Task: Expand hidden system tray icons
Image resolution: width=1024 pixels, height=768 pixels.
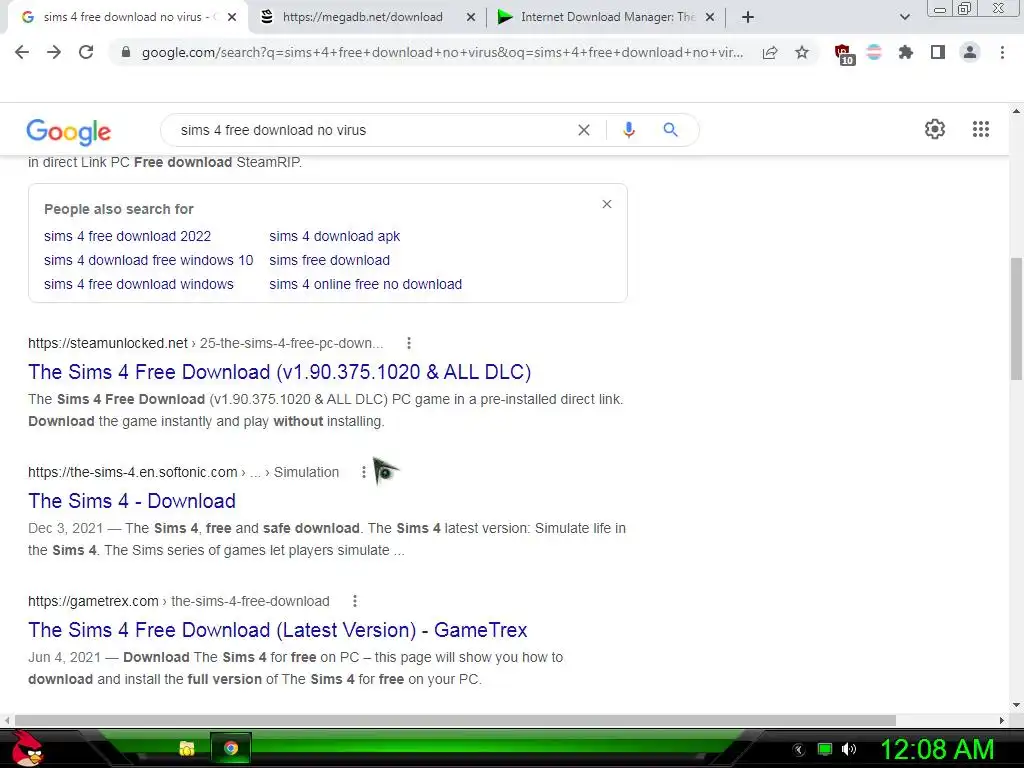Action: pyautogui.click(x=799, y=750)
